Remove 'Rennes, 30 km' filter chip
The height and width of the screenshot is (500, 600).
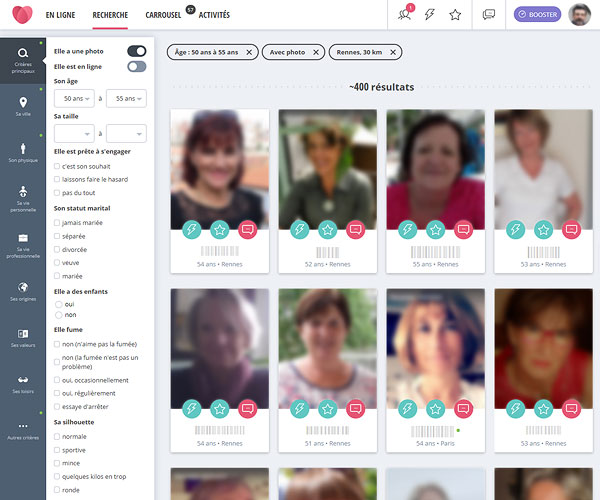click(393, 52)
